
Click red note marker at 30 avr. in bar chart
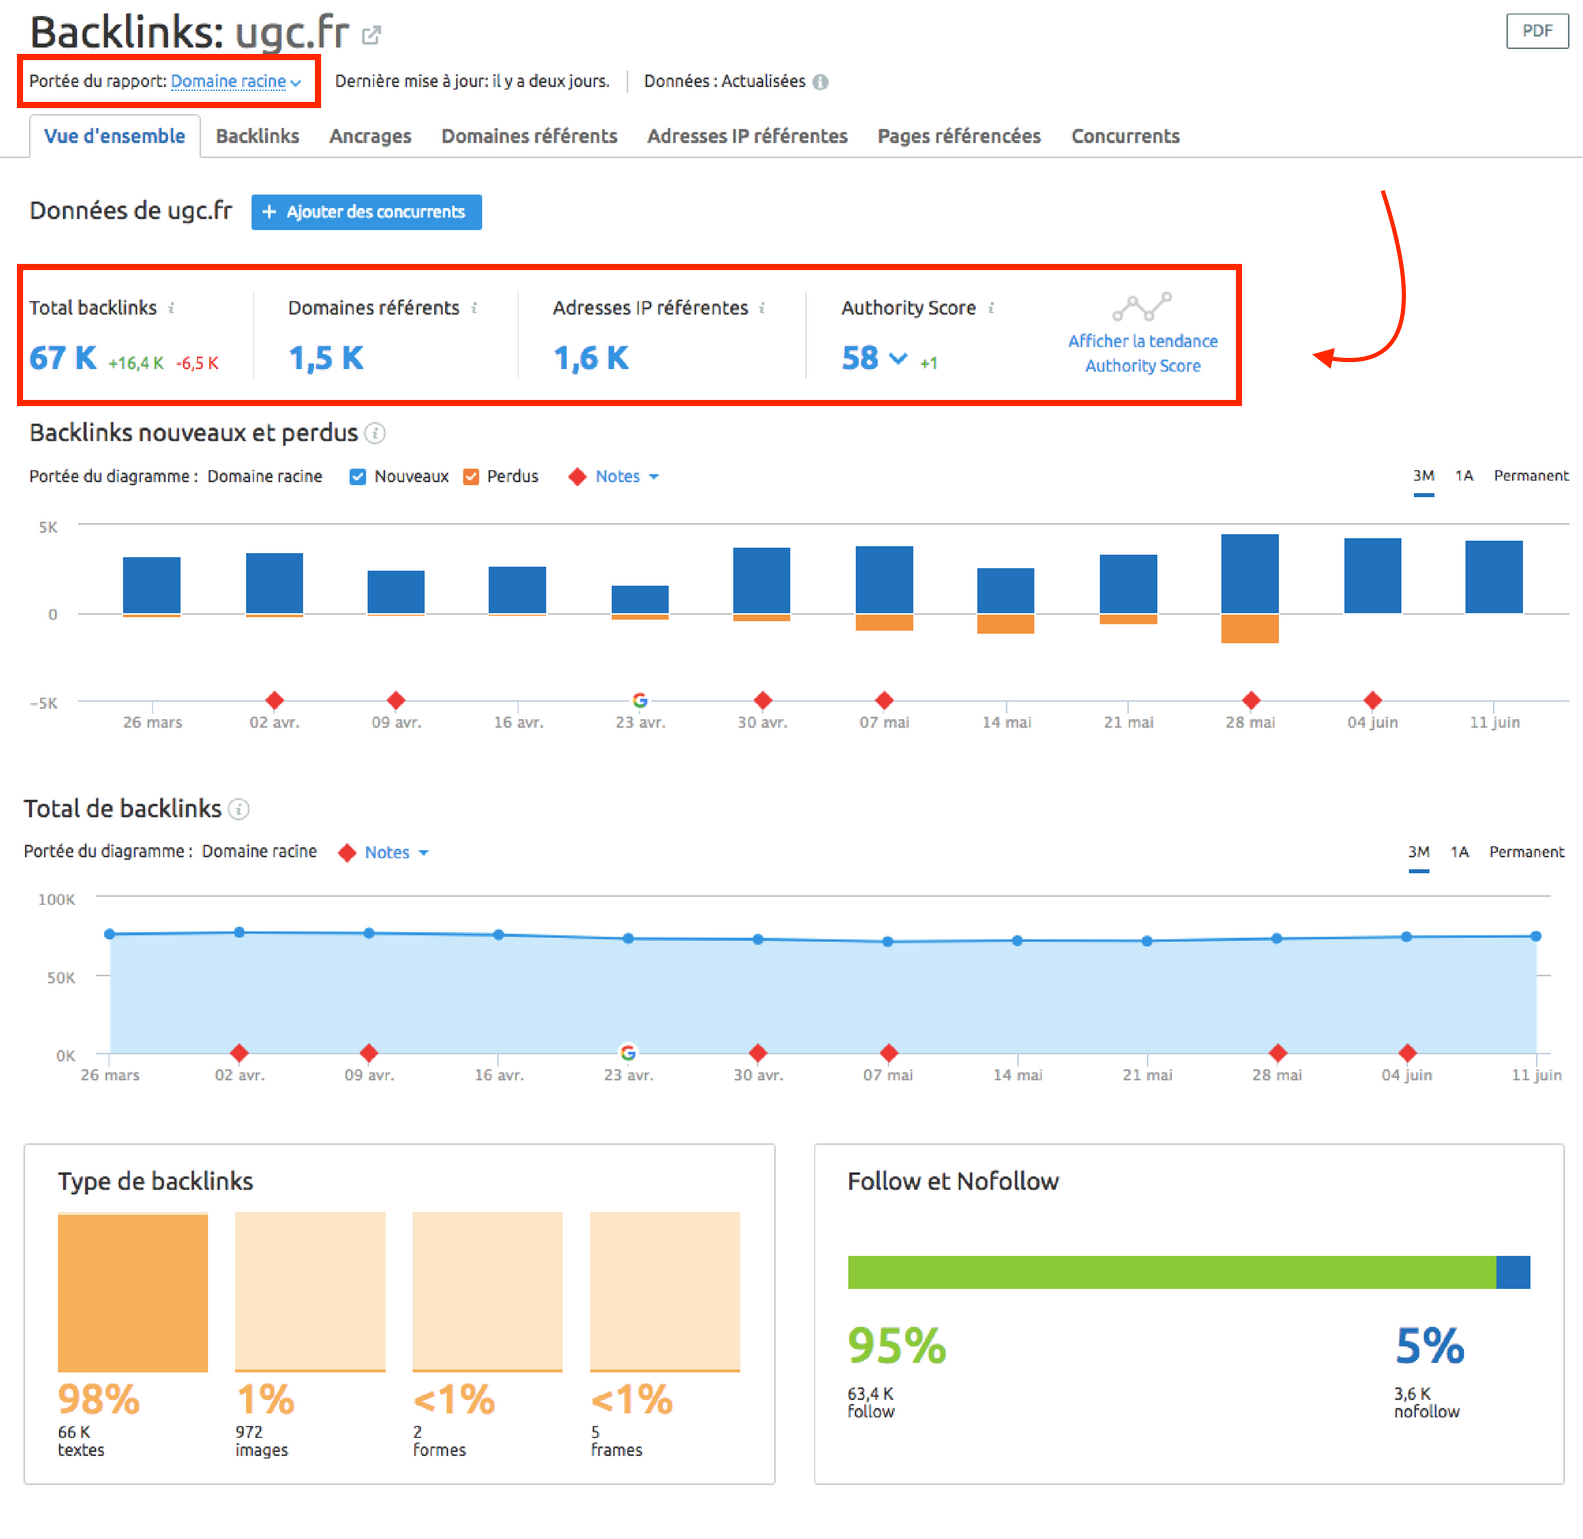point(763,700)
